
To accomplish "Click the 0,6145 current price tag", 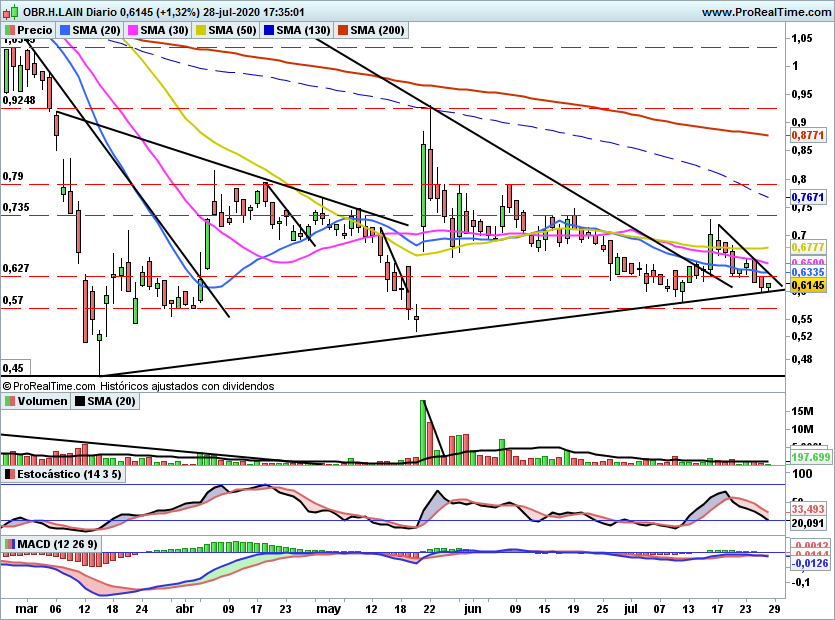I will [x=808, y=285].
